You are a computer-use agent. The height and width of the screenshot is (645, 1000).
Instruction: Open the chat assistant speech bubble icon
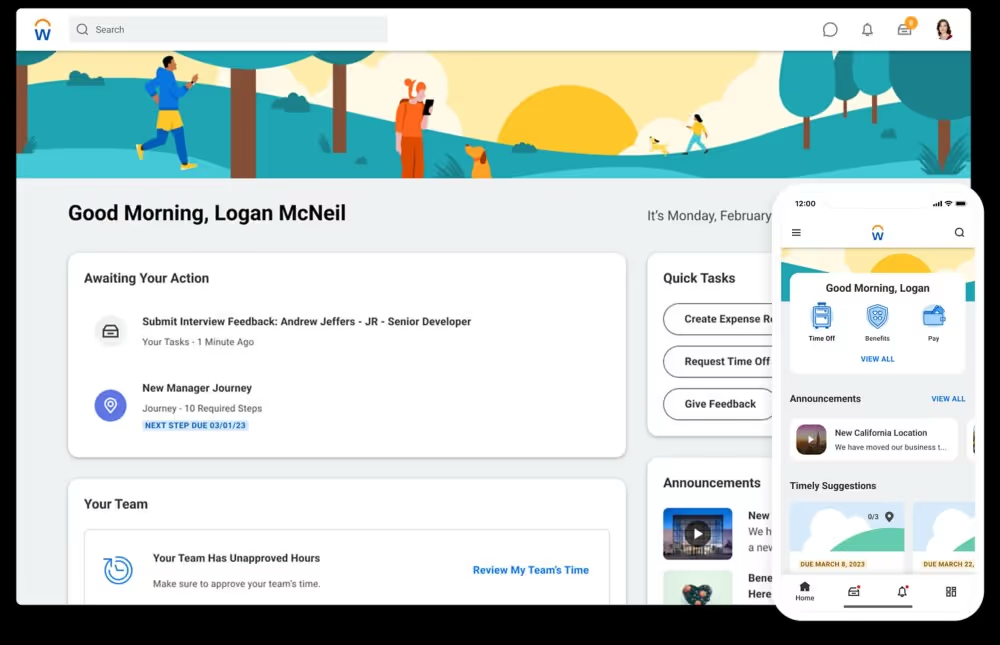(x=830, y=29)
